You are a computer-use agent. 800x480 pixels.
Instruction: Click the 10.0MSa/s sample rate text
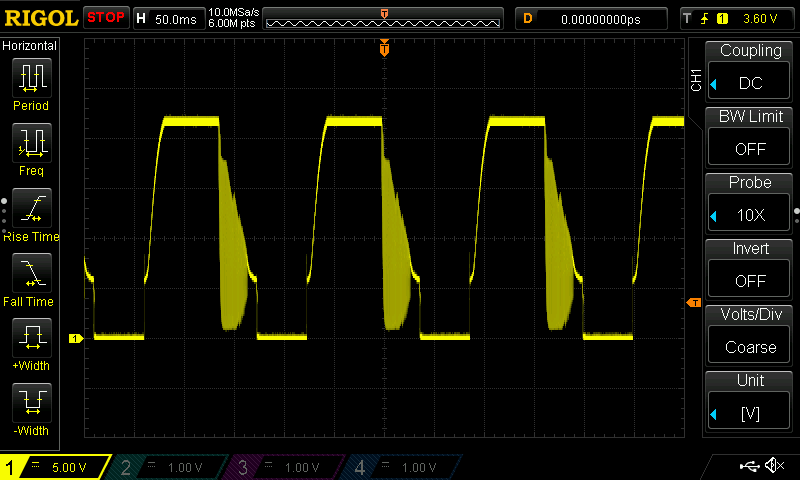point(234,12)
